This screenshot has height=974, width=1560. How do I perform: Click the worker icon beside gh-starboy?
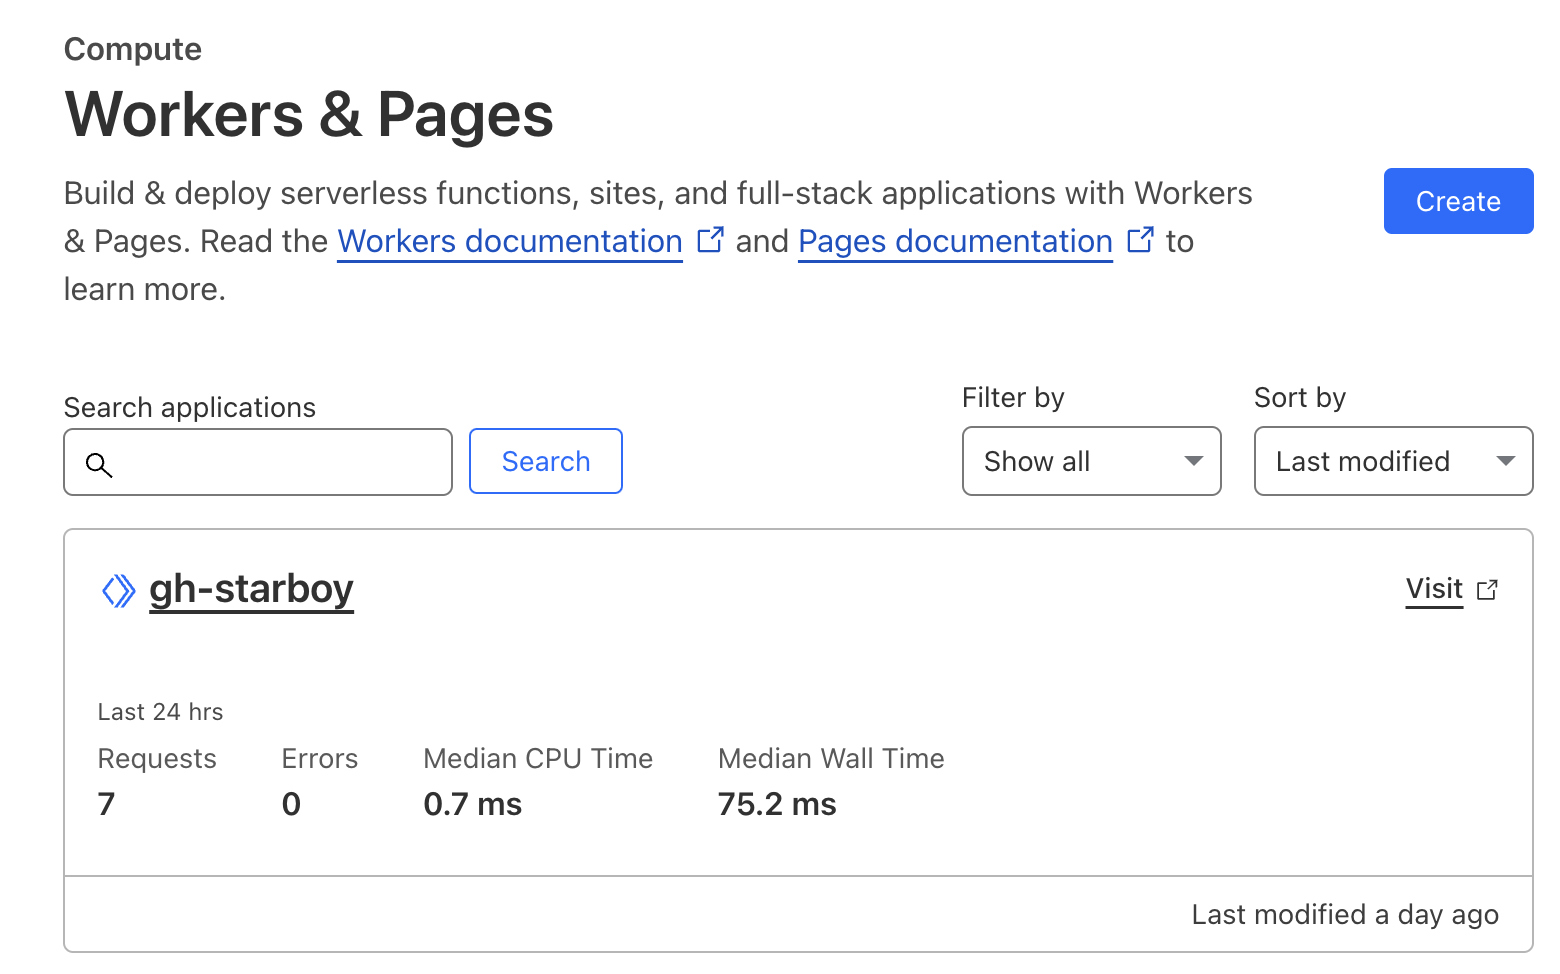pos(118,590)
